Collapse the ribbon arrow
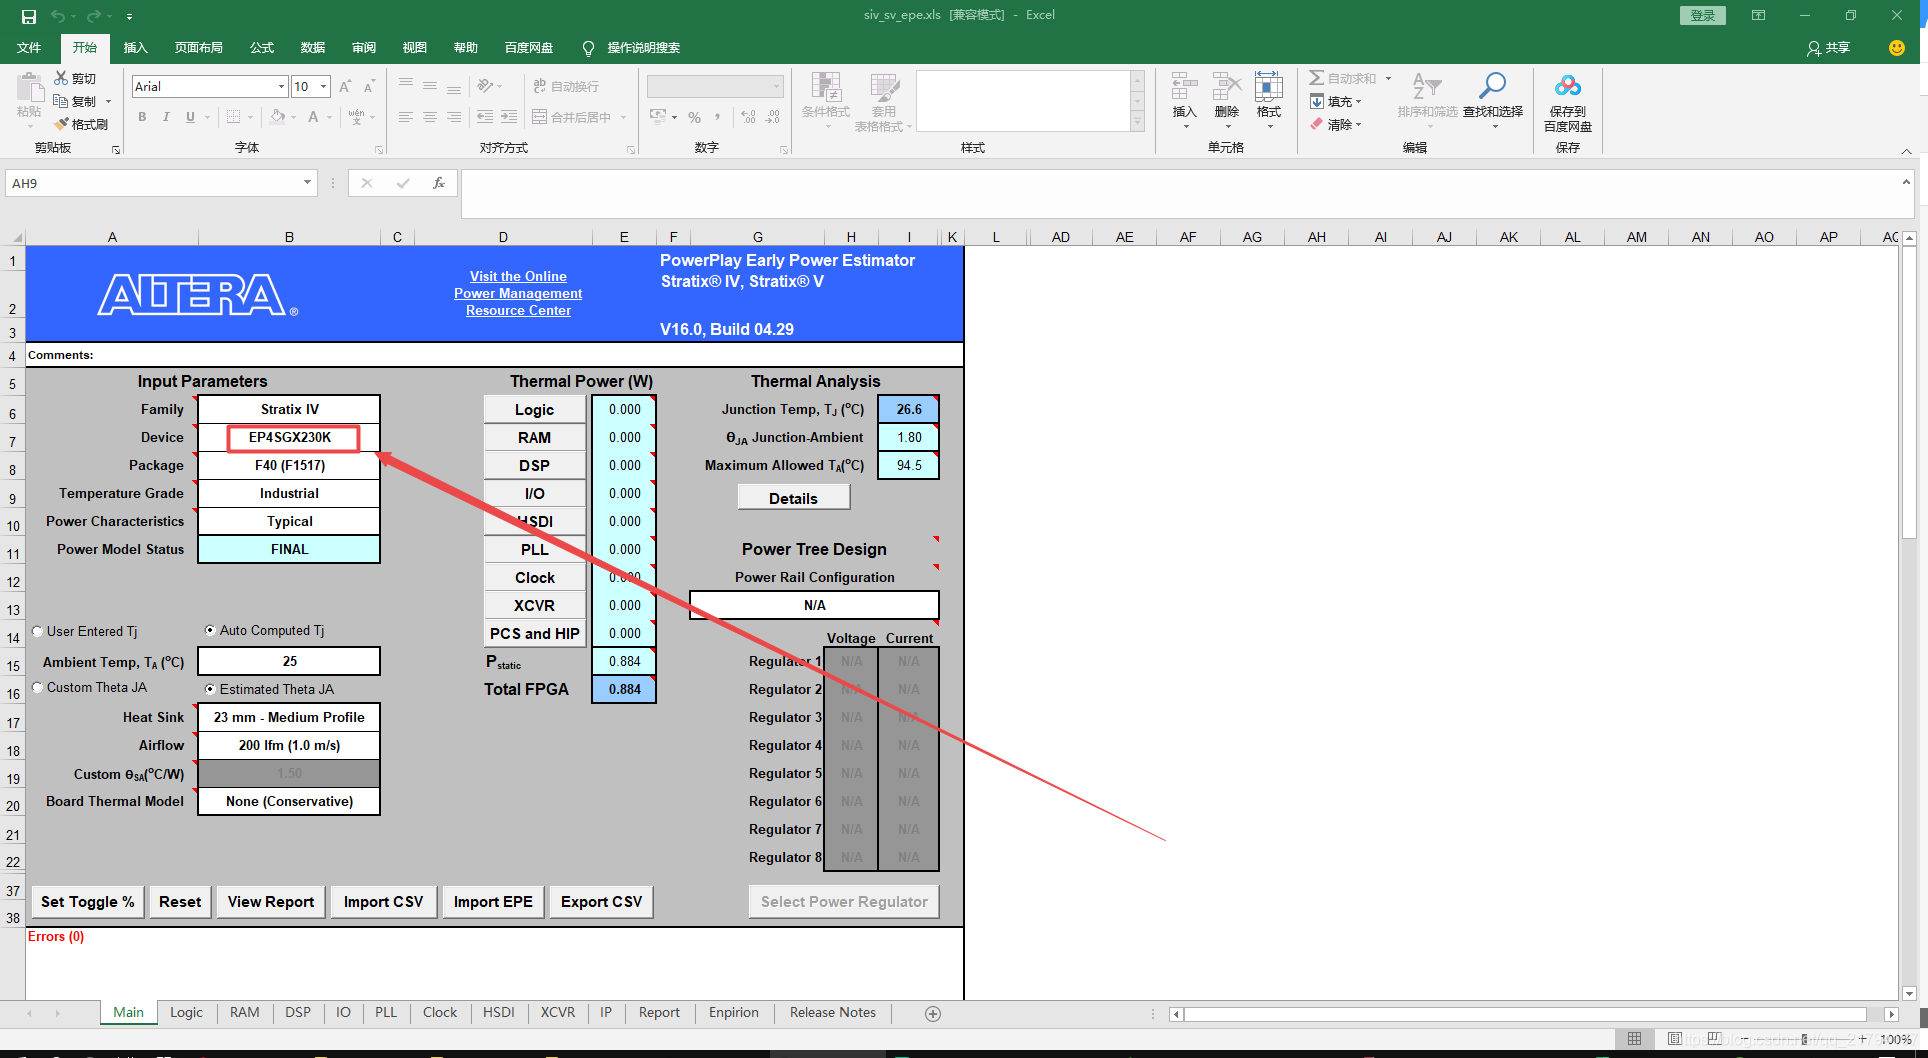This screenshot has height=1058, width=1928. [1906, 151]
